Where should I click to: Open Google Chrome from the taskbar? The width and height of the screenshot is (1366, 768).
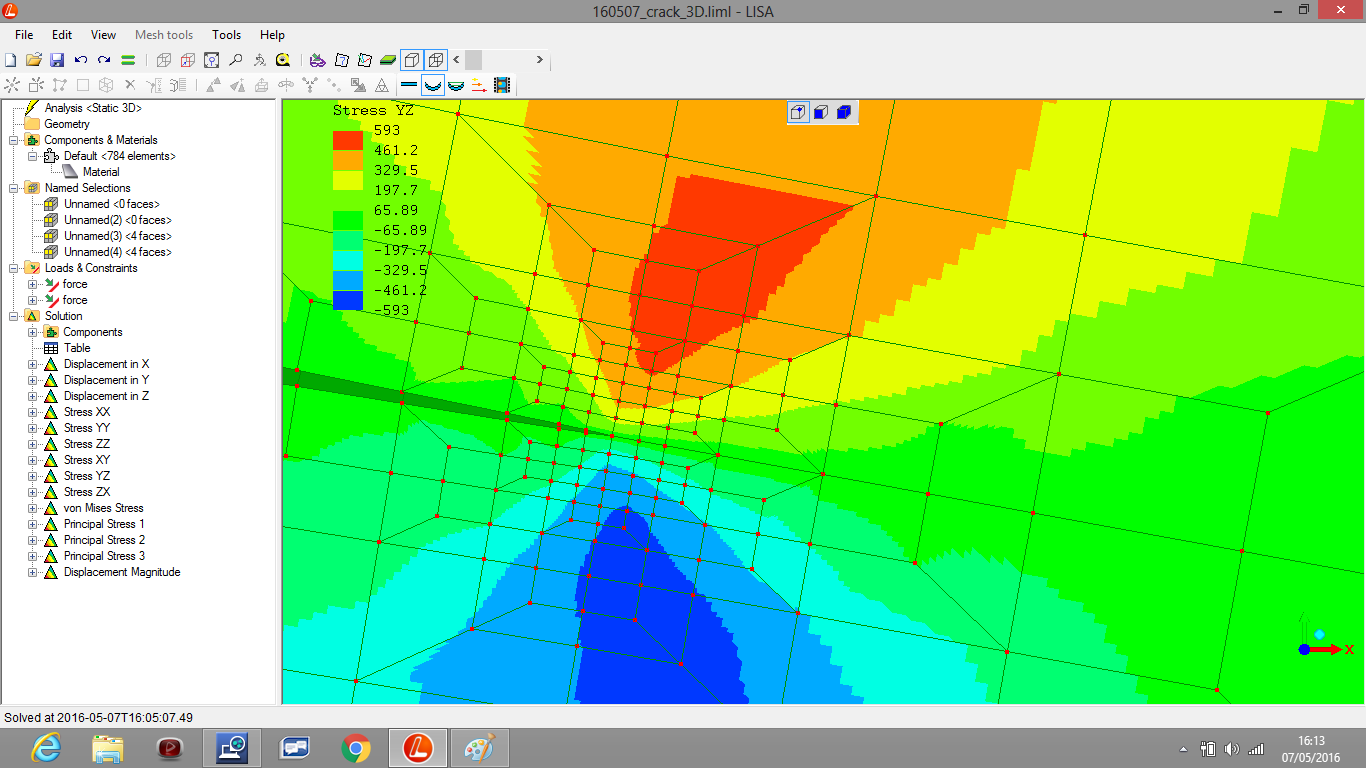click(x=355, y=747)
